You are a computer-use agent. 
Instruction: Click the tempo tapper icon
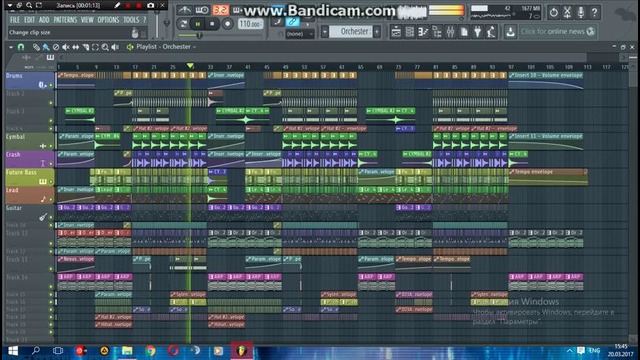[491, 31]
